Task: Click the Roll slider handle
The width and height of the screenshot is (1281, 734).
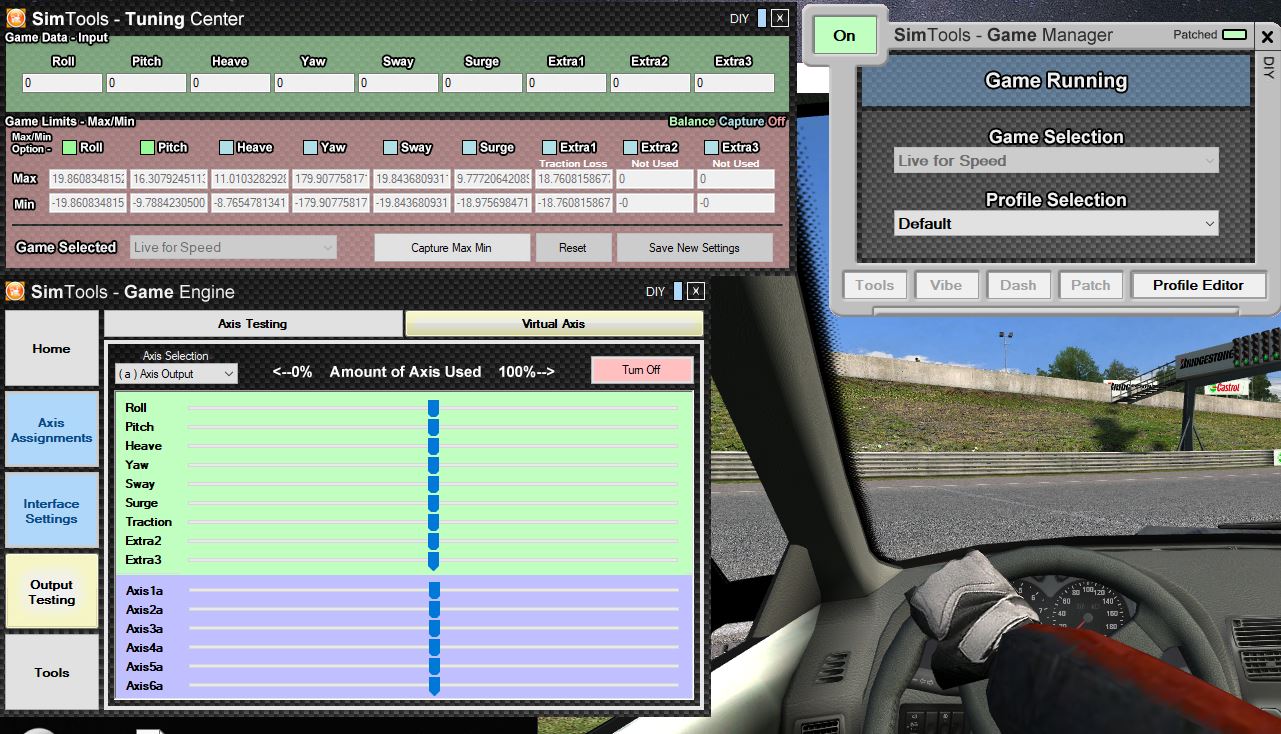Action: click(433, 408)
